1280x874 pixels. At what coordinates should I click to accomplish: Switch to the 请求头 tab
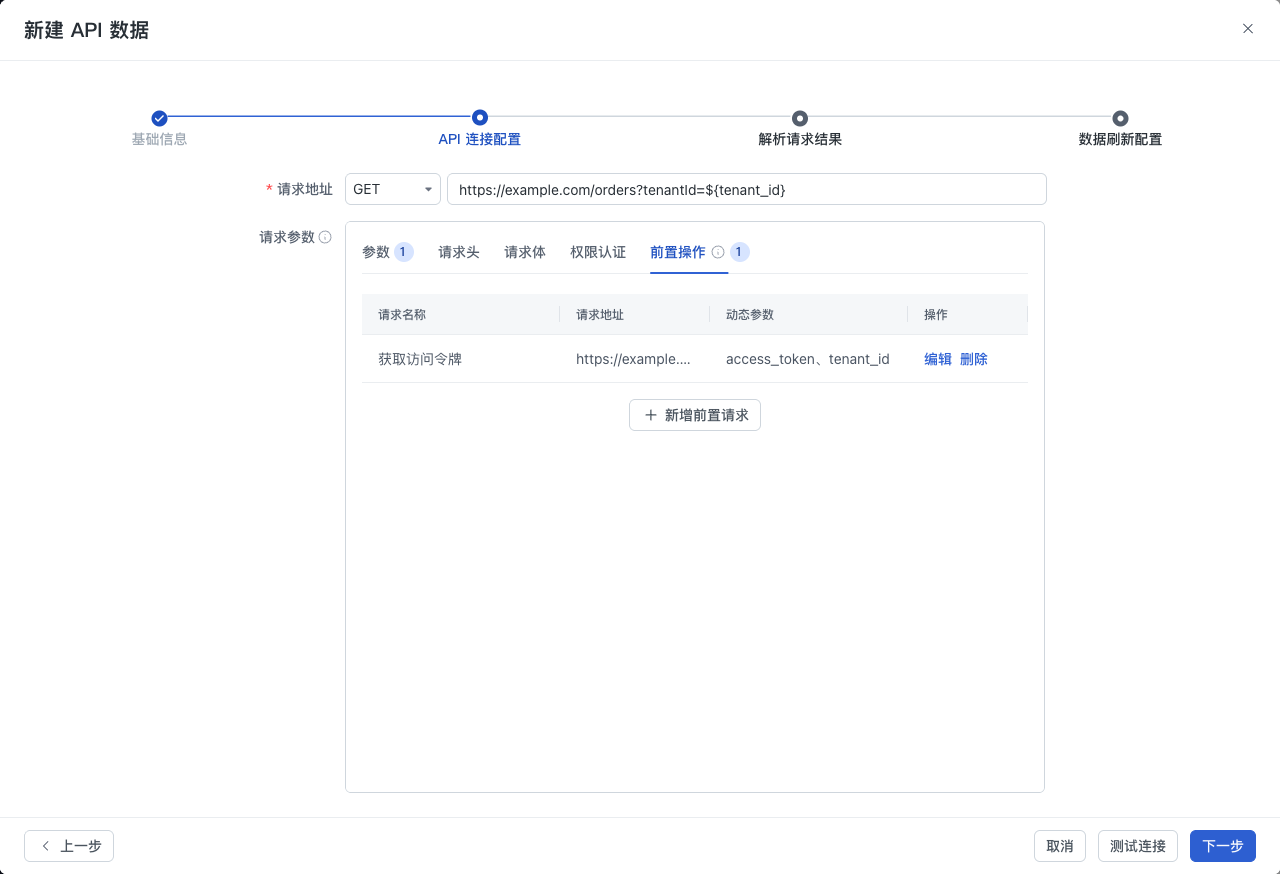tap(459, 252)
